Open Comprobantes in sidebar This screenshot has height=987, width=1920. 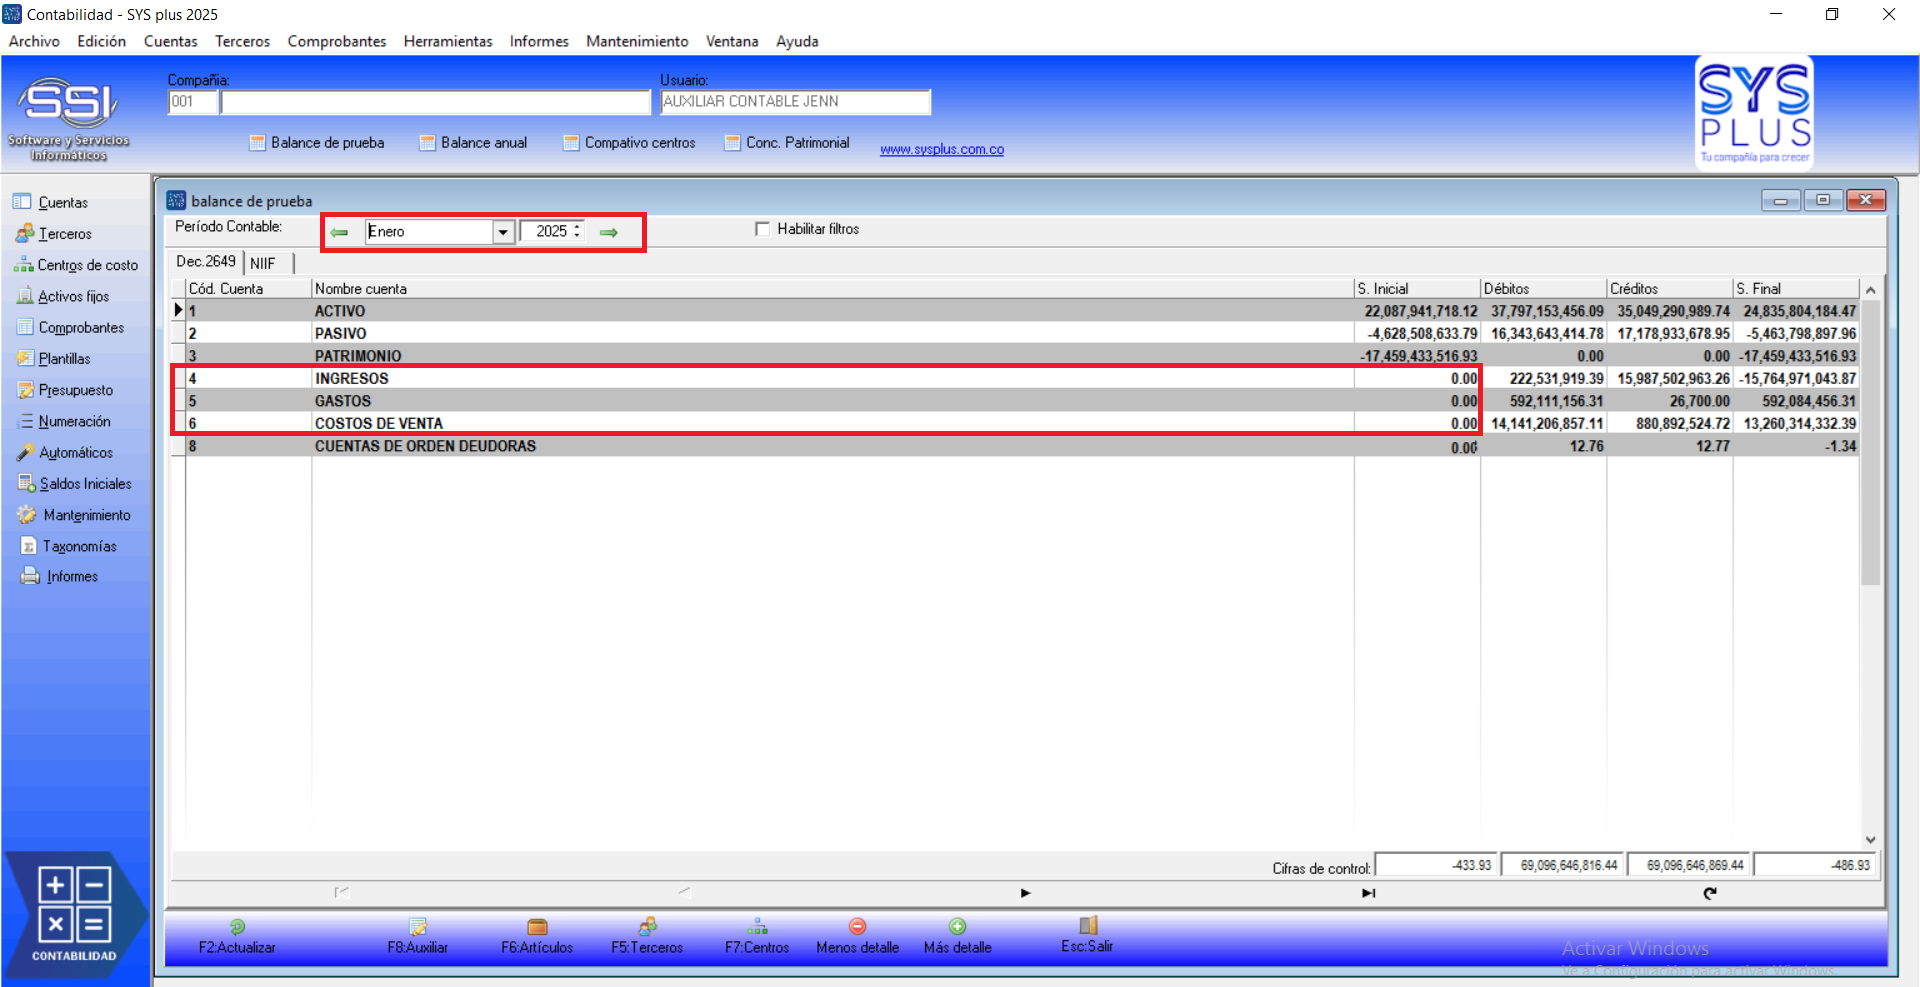[x=71, y=327]
